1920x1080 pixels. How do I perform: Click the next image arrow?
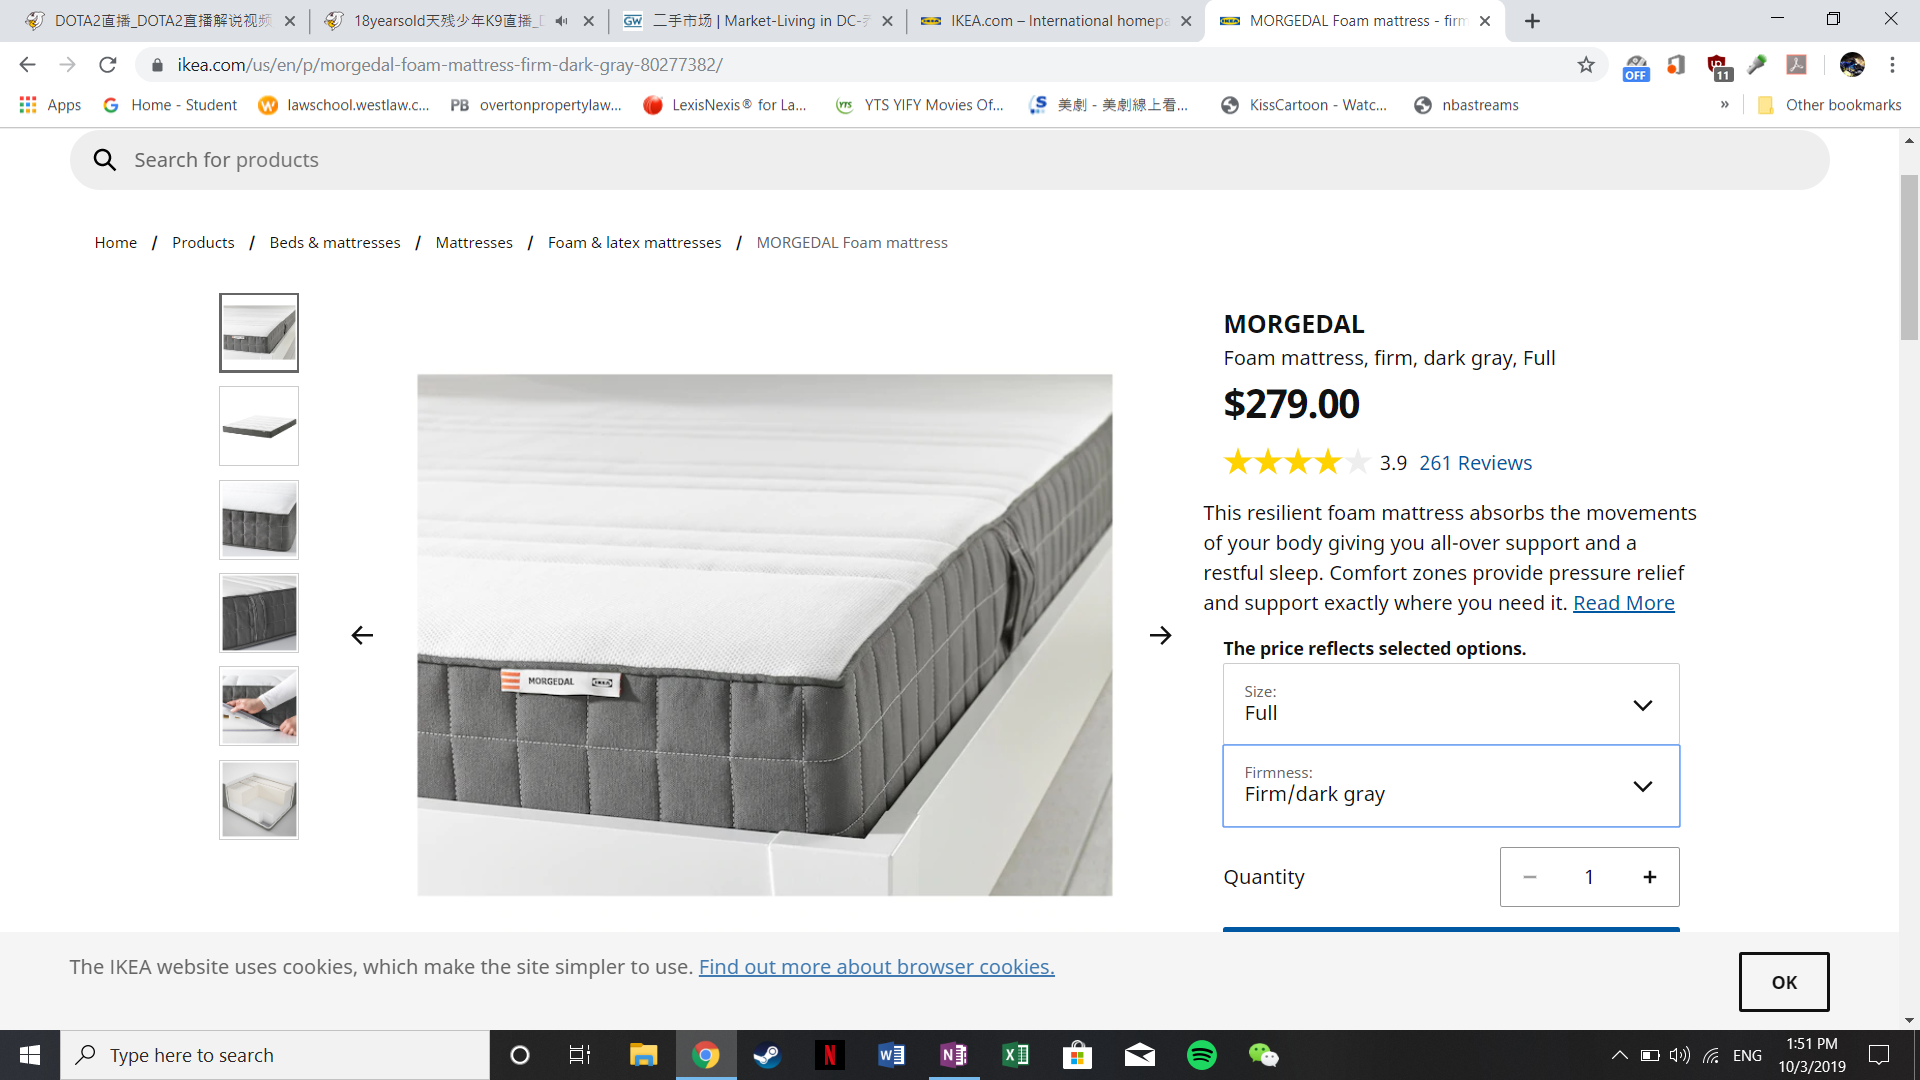1160,635
